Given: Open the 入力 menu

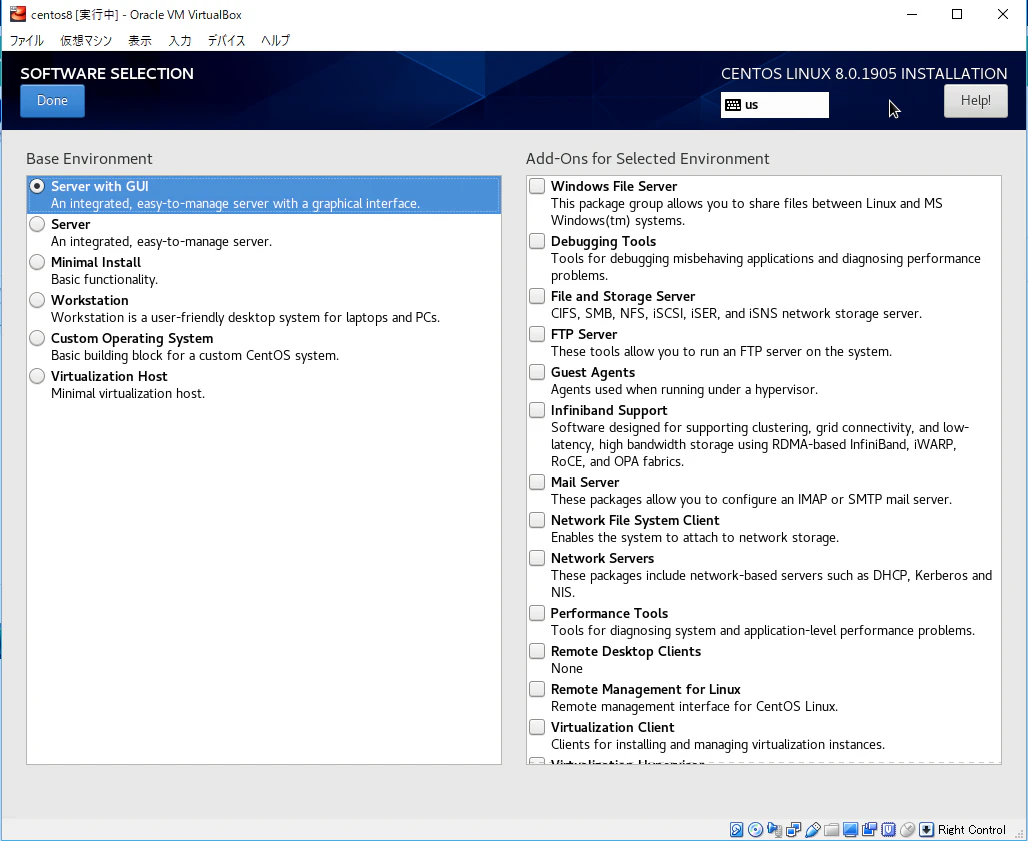Looking at the screenshot, I should 180,41.
